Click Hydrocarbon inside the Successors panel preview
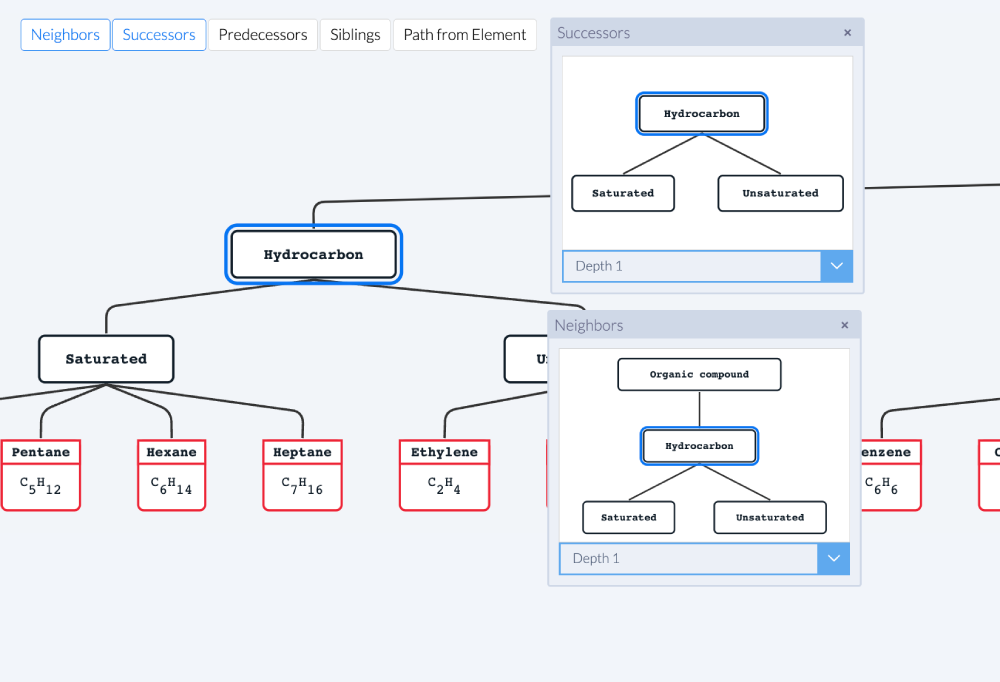The image size is (1000, 682). point(702,113)
